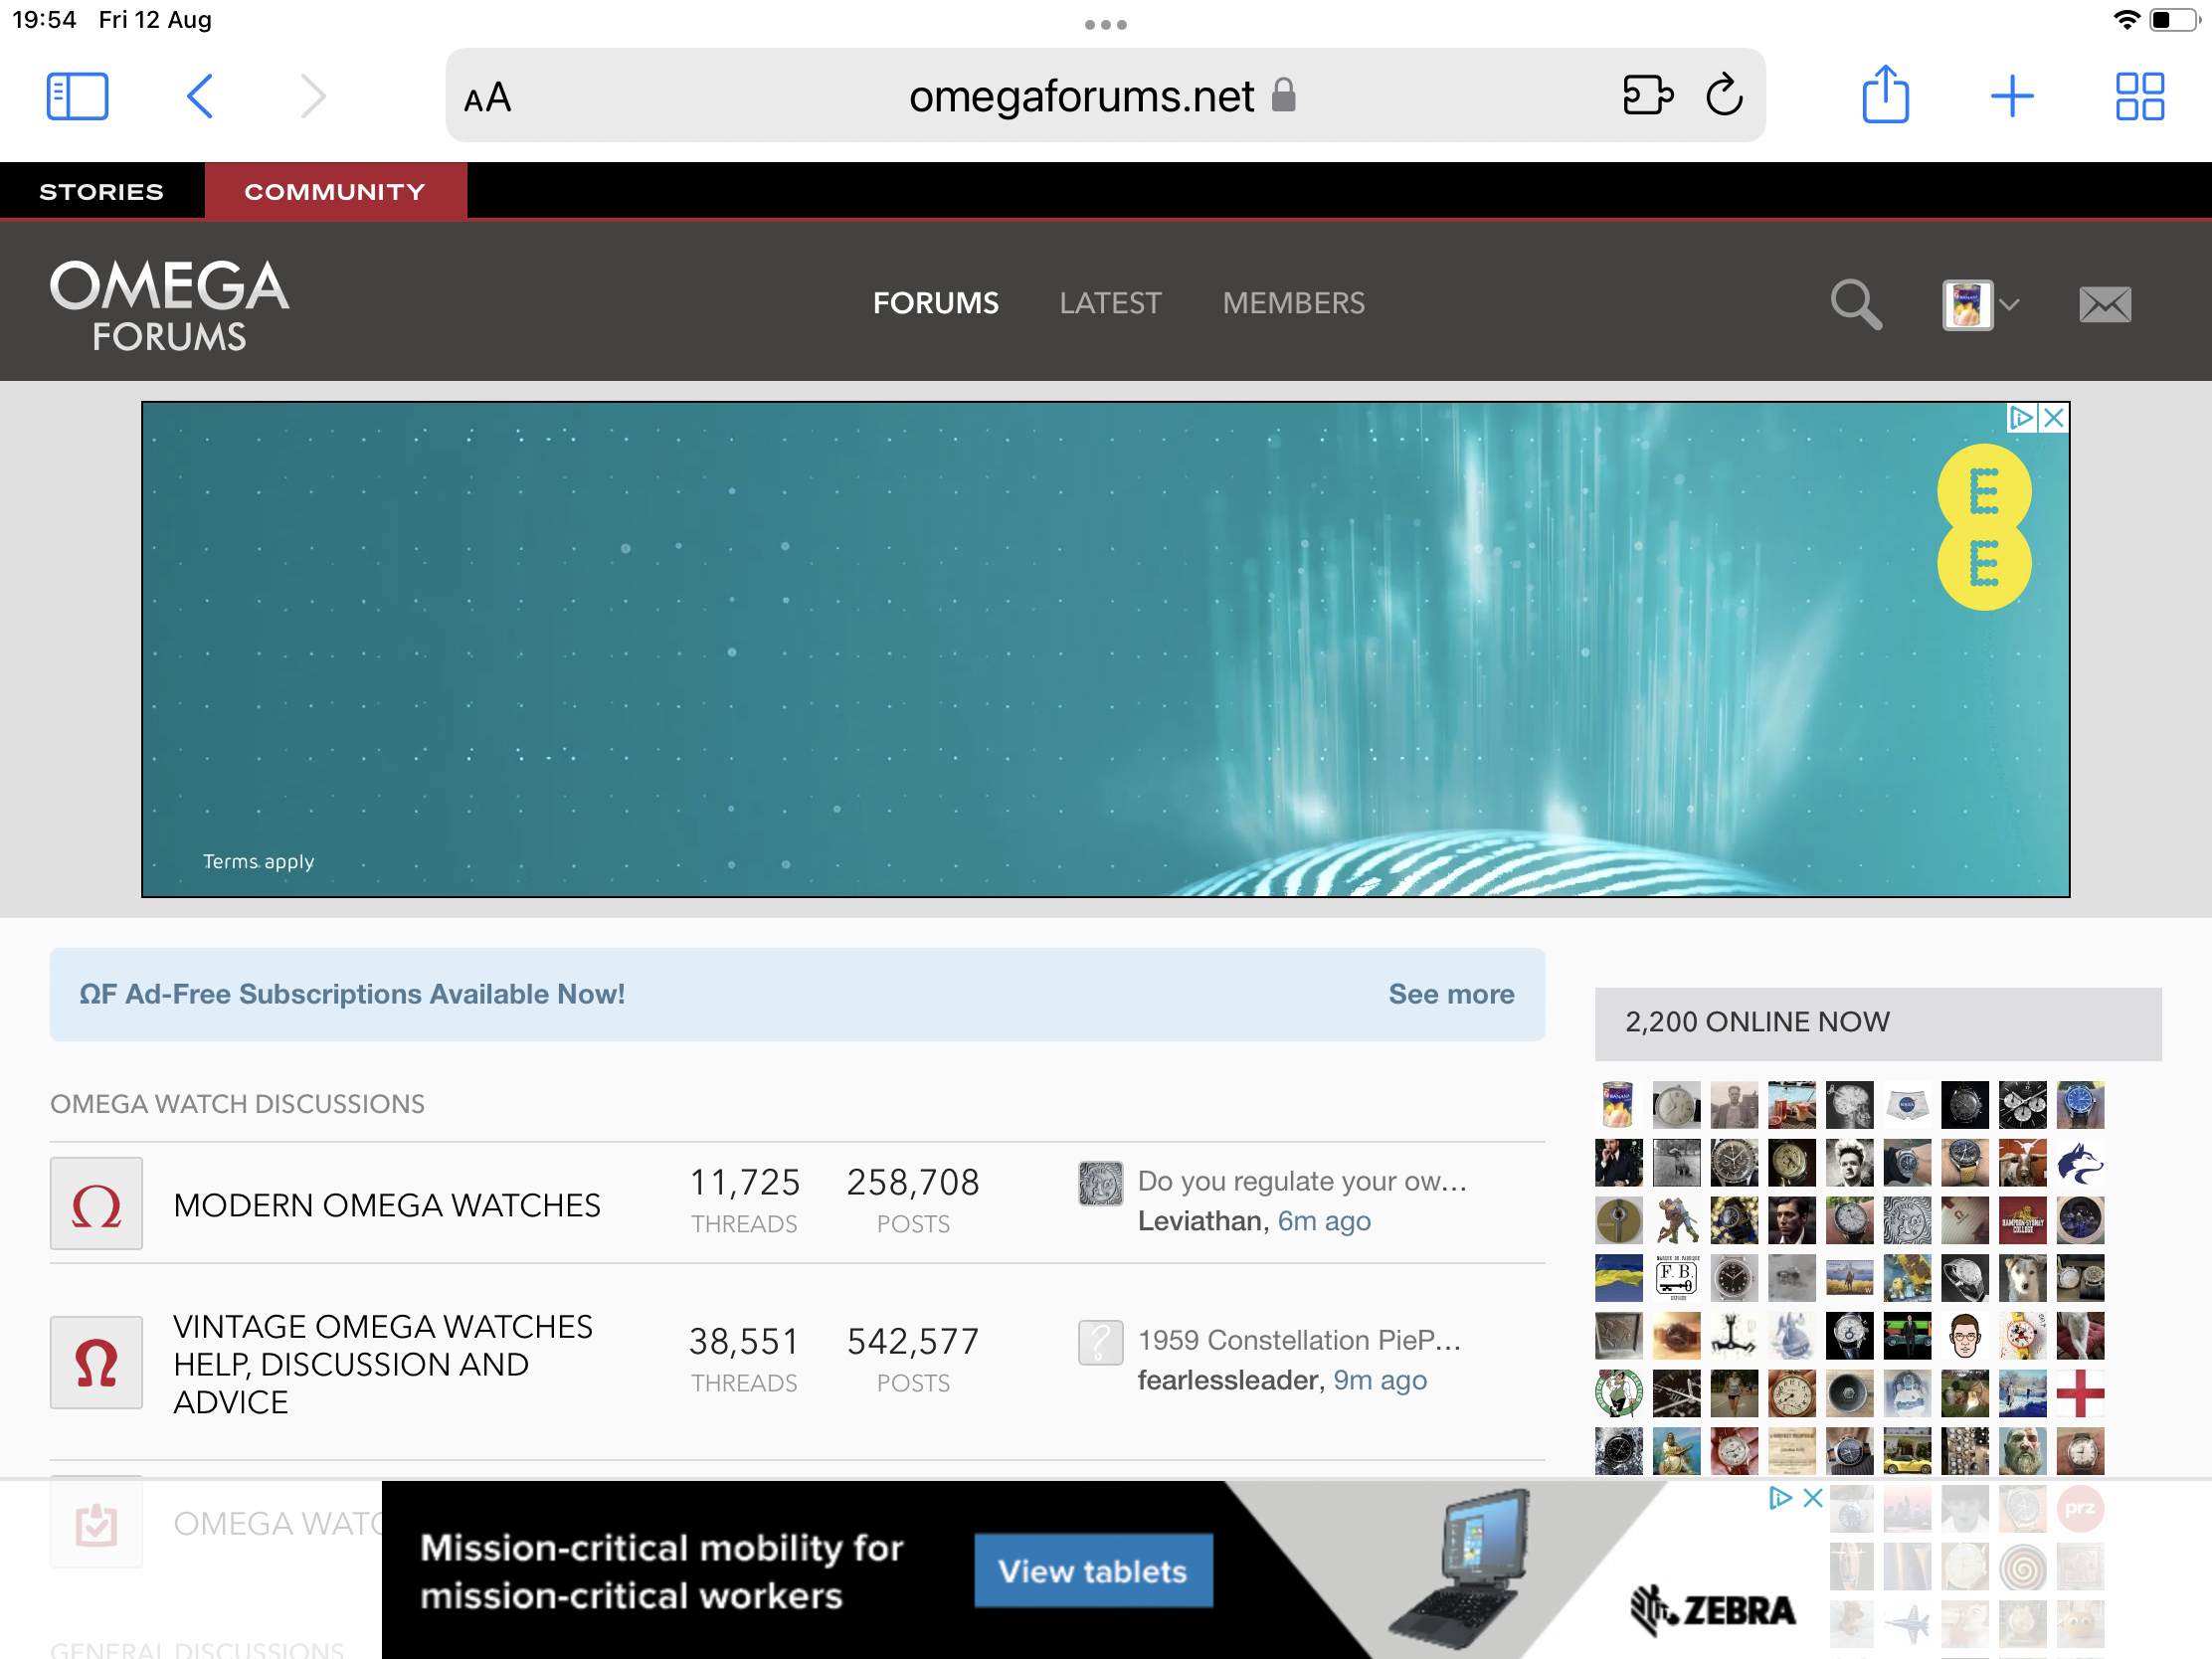Screen dimensions: 2212x1659
Task: Open a new Safari tab
Action: click(x=2011, y=97)
